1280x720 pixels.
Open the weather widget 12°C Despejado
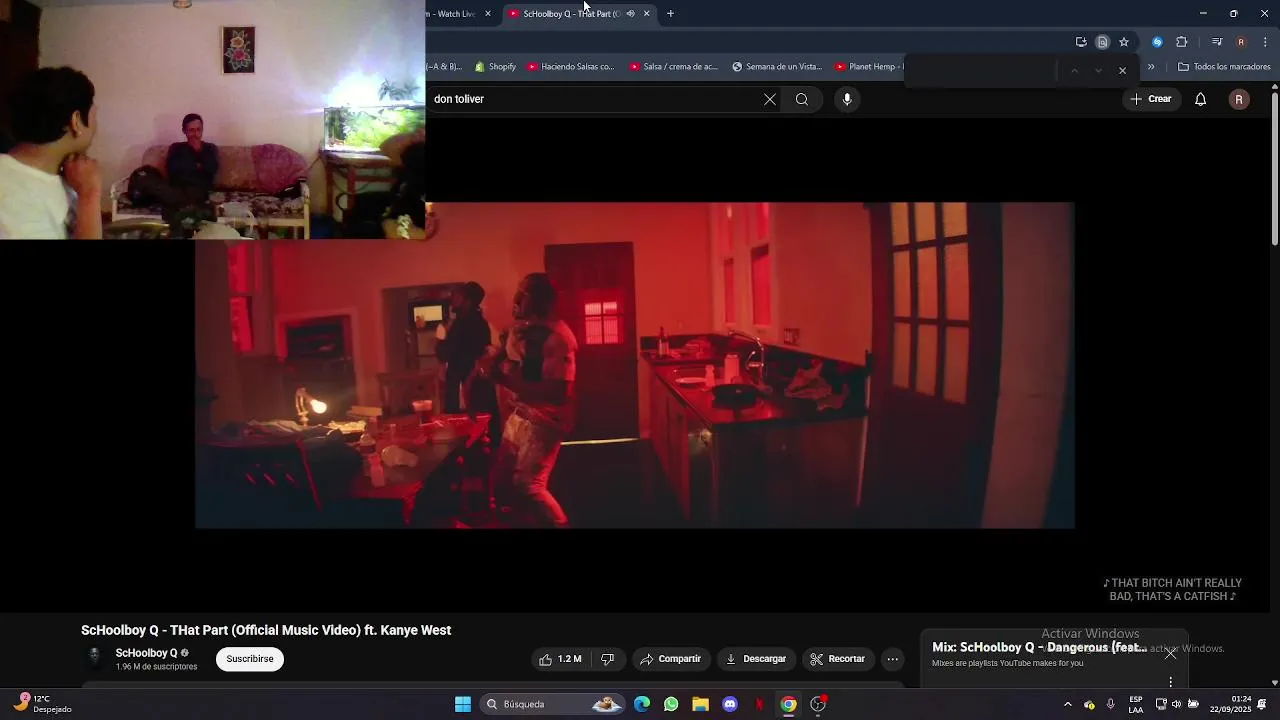pyautogui.click(x=44, y=704)
